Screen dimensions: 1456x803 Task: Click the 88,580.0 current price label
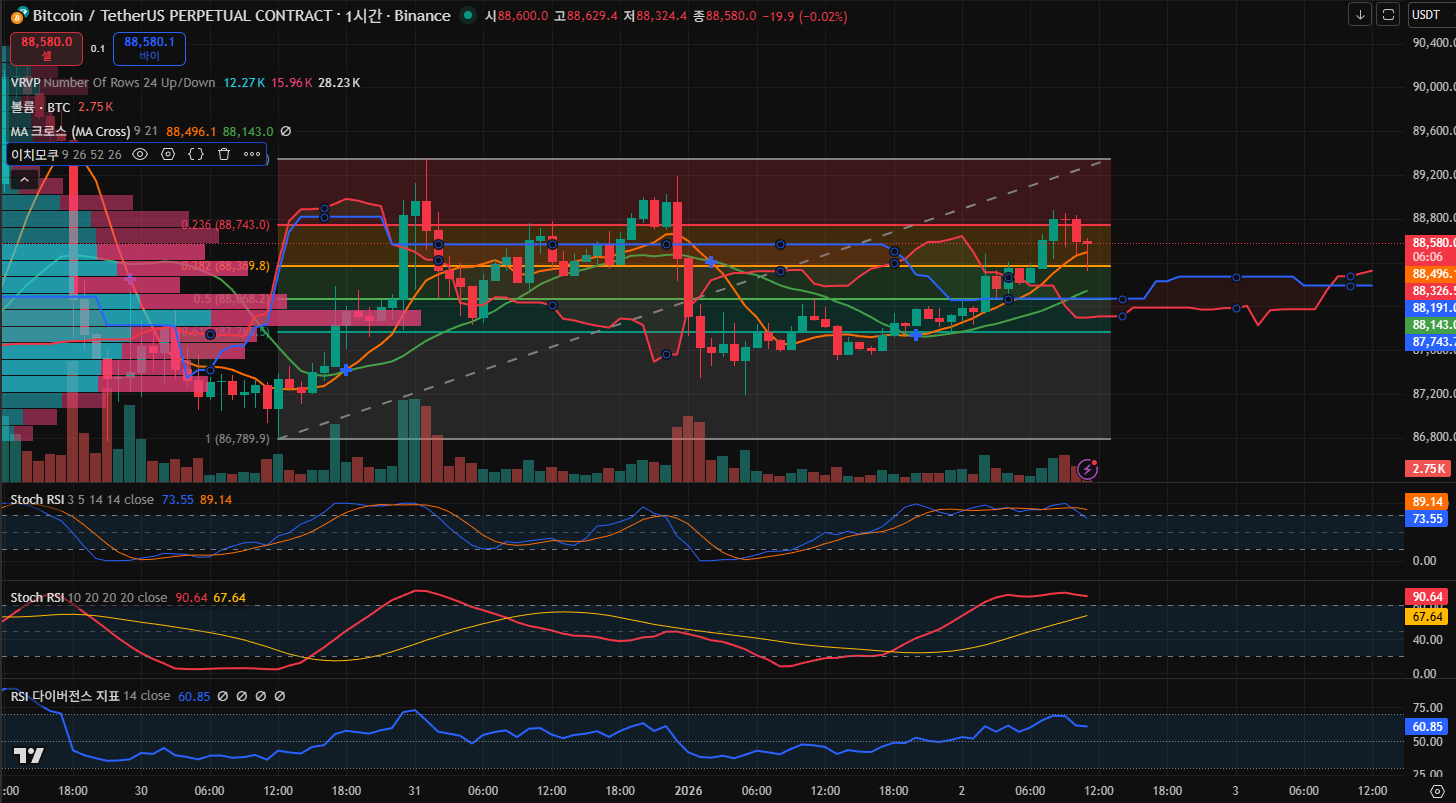click(x=1429, y=243)
